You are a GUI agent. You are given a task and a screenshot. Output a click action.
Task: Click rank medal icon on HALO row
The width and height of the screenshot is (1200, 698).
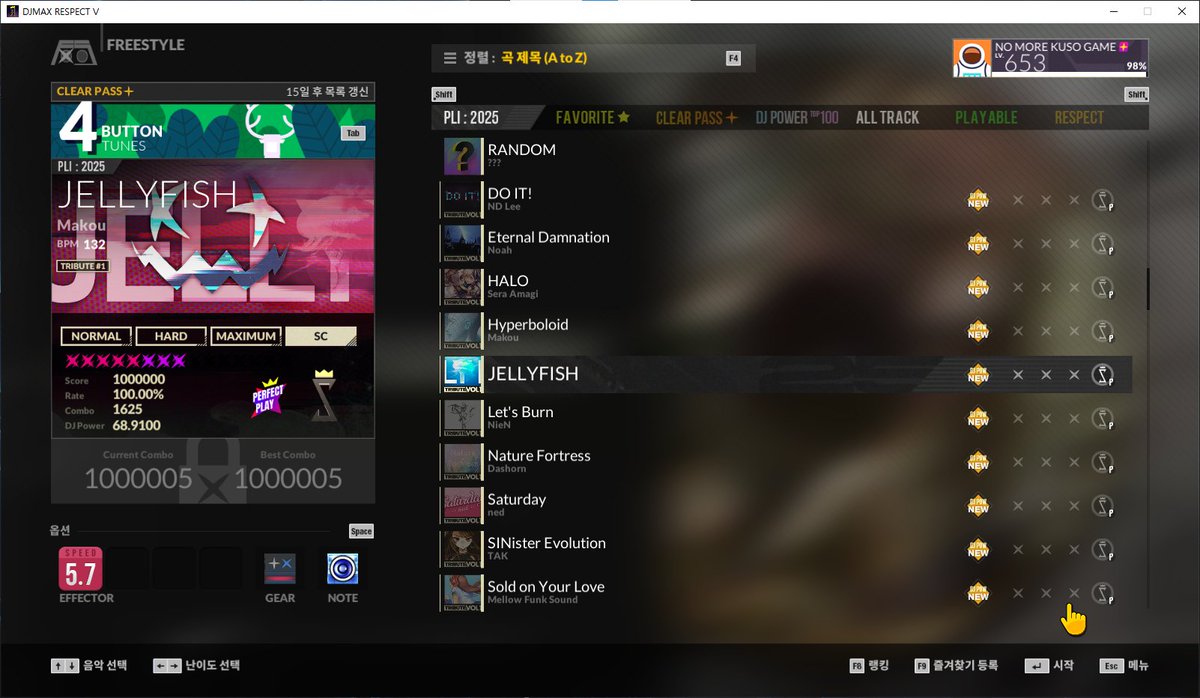point(1103,287)
